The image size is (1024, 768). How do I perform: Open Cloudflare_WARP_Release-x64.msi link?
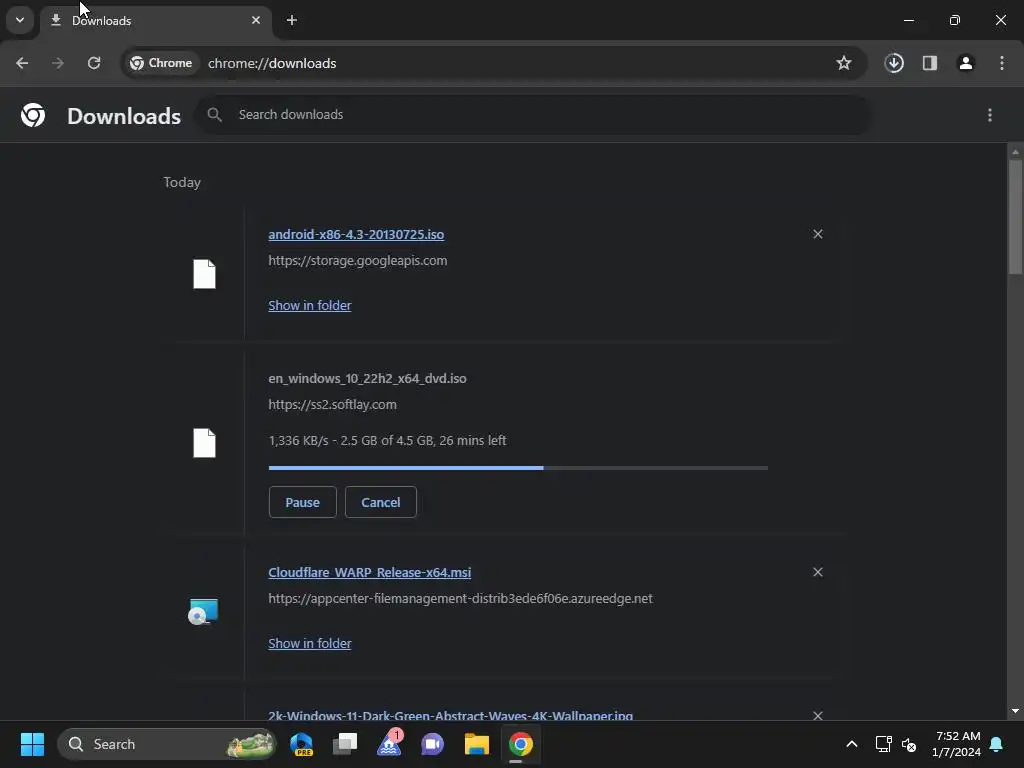[x=370, y=573]
